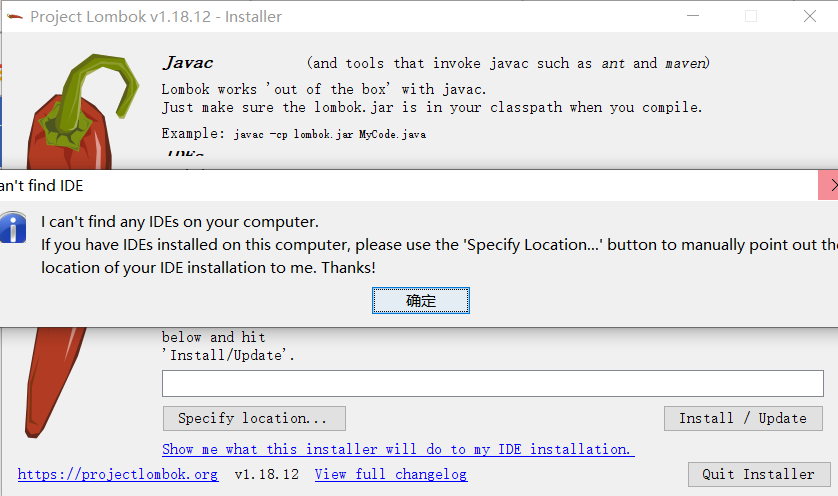
Task: Minimize the Lombok Installer window
Action: 693,16
